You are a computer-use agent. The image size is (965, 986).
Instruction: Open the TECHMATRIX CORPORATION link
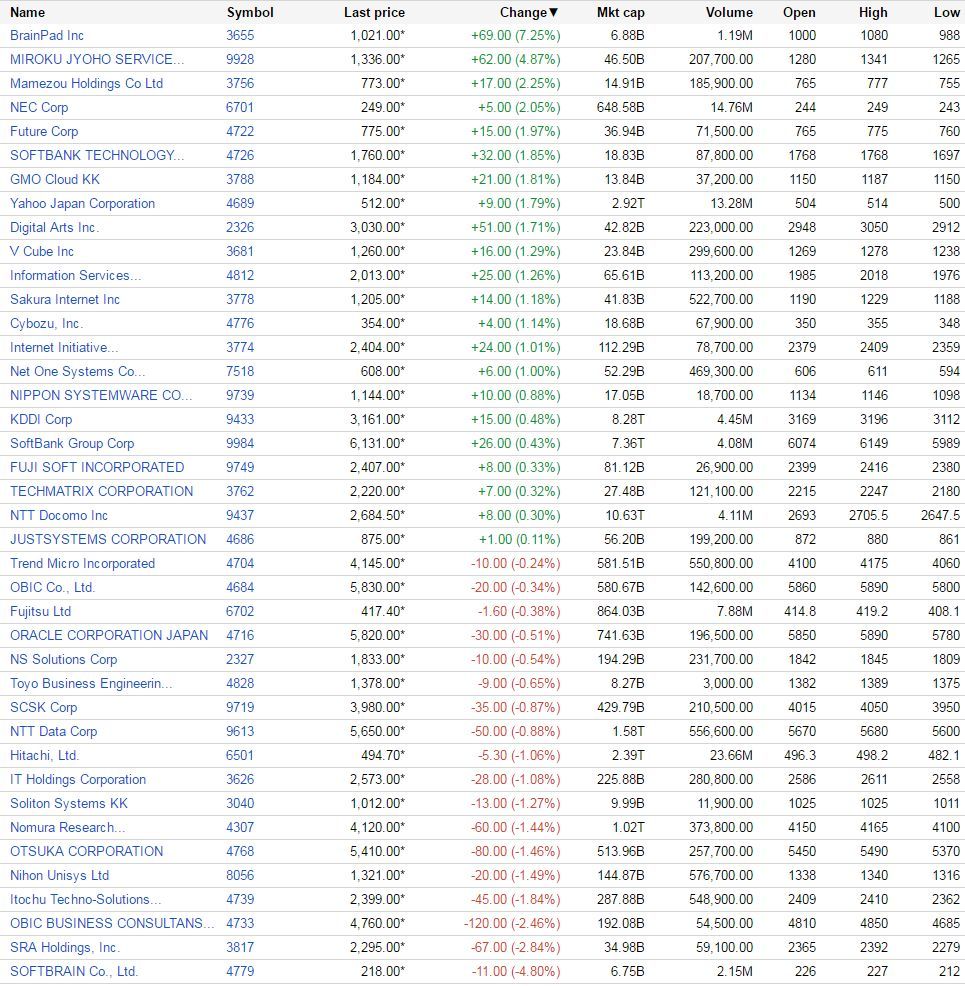point(101,491)
